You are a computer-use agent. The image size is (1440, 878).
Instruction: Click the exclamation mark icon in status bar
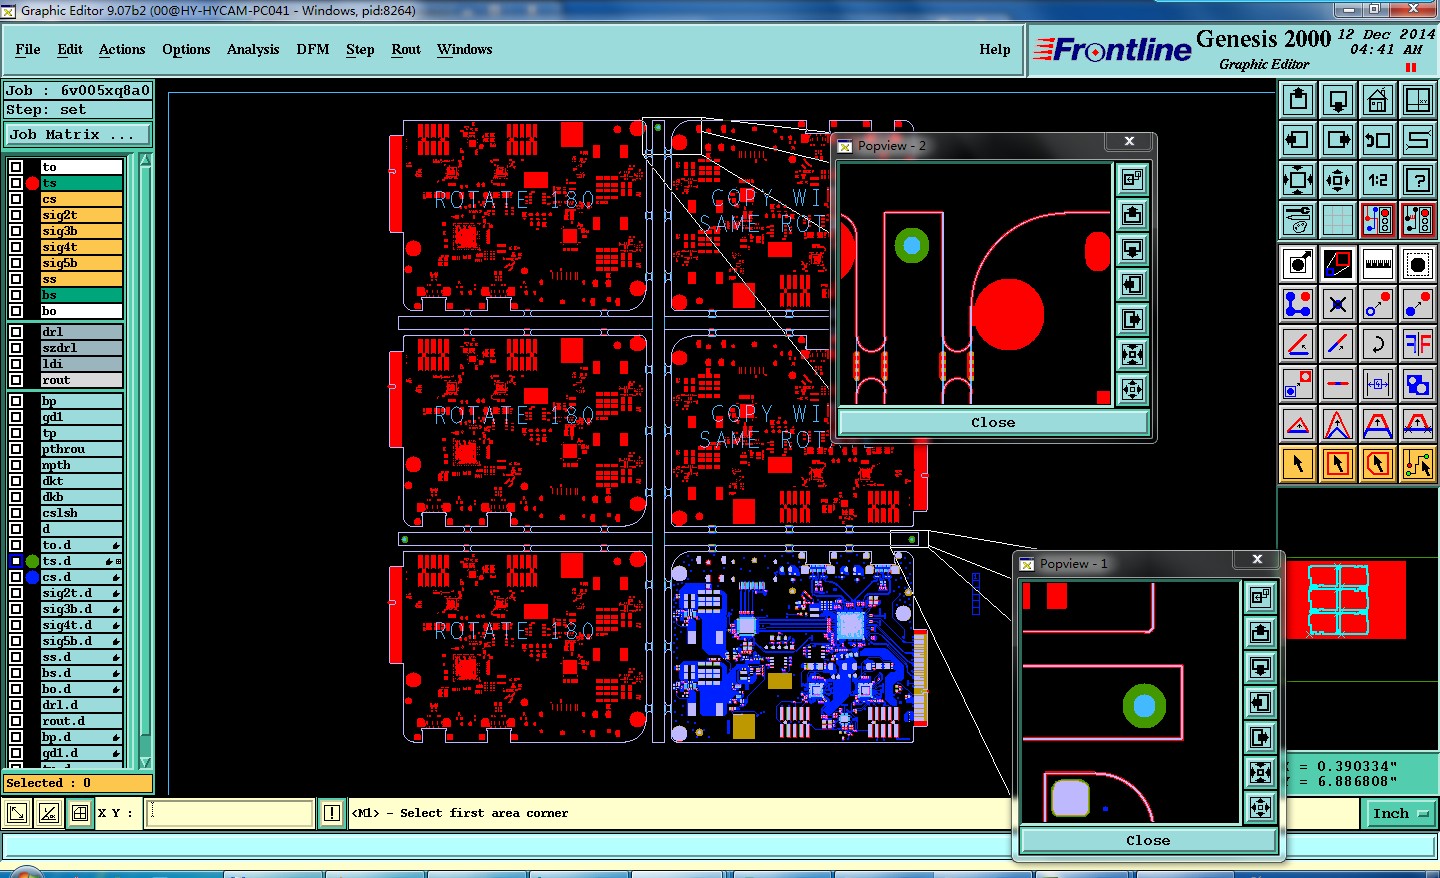(332, 814)
